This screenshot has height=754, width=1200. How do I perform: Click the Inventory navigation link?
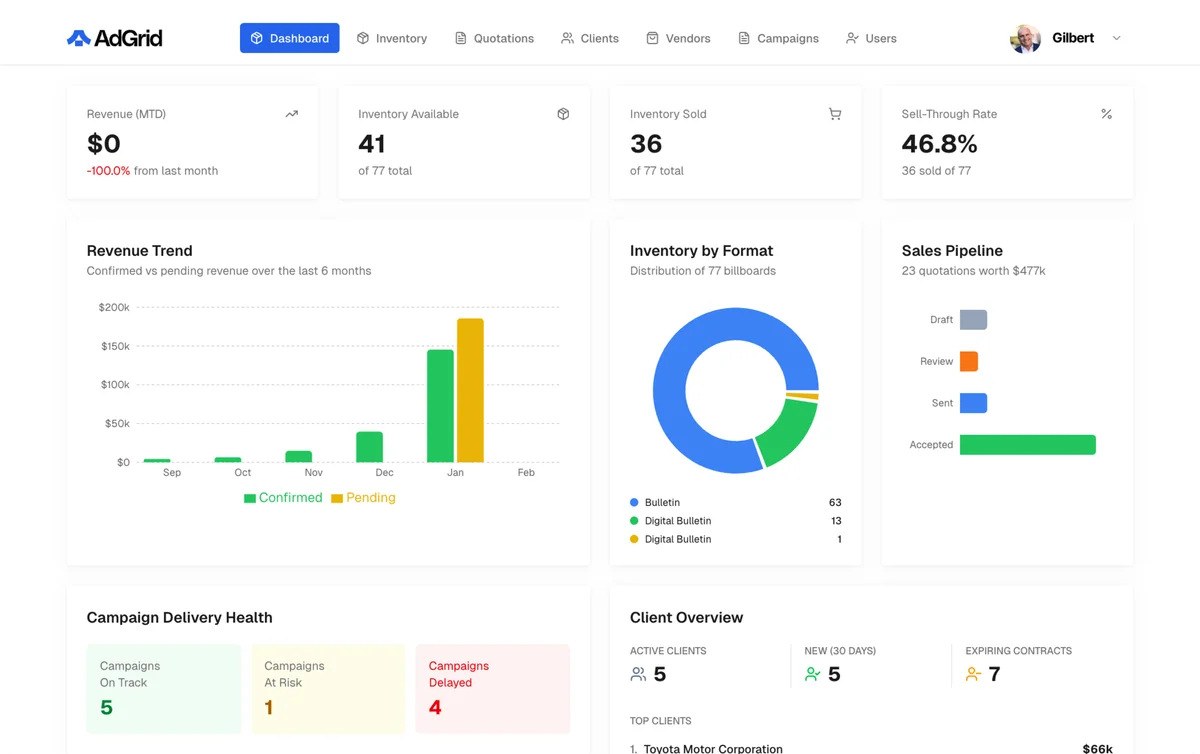coord(392,38)
